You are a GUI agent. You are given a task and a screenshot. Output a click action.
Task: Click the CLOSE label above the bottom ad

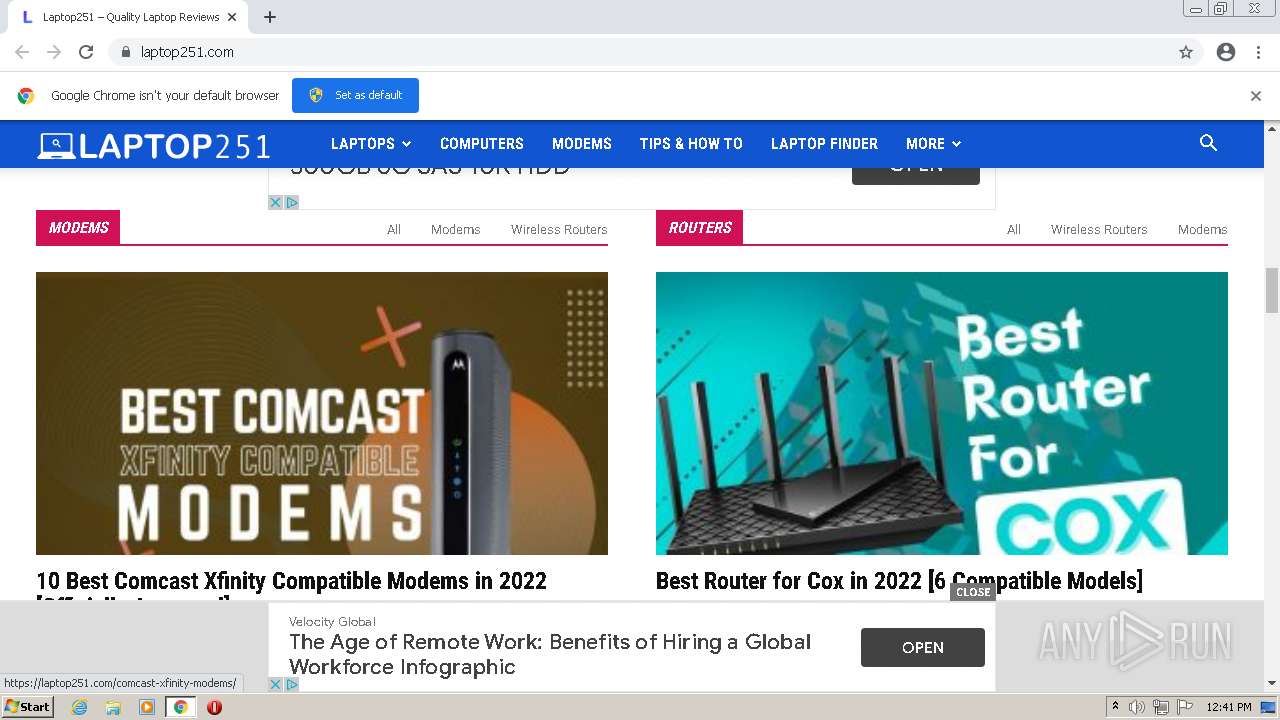973,592
